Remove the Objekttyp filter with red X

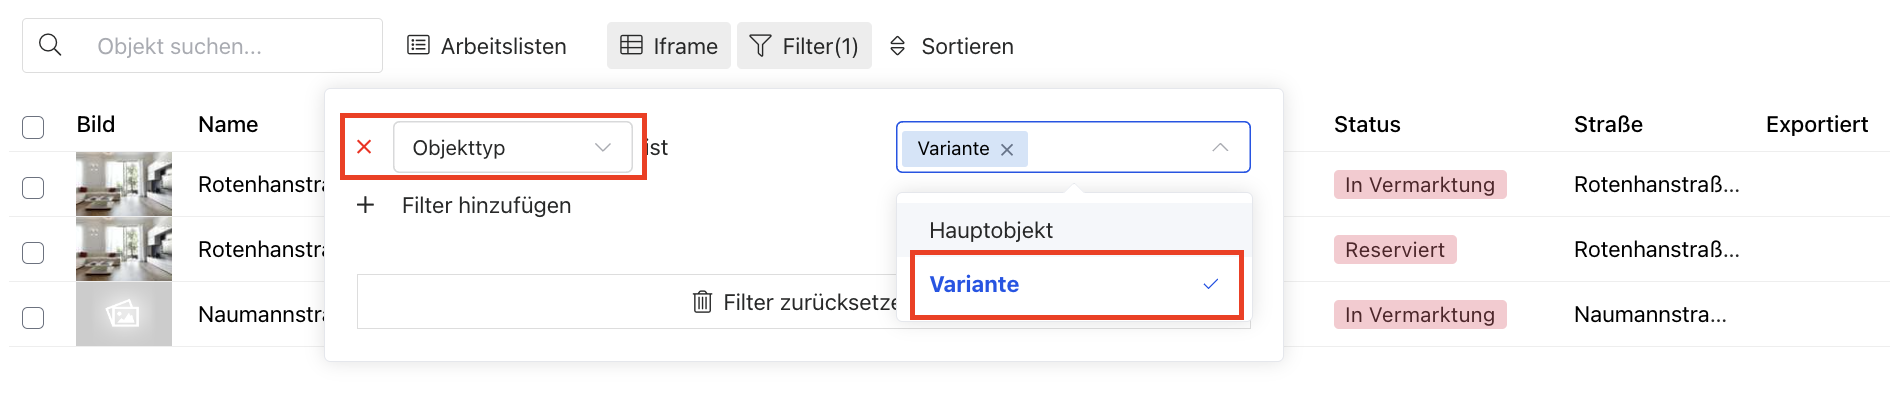(x=365, y=147)
